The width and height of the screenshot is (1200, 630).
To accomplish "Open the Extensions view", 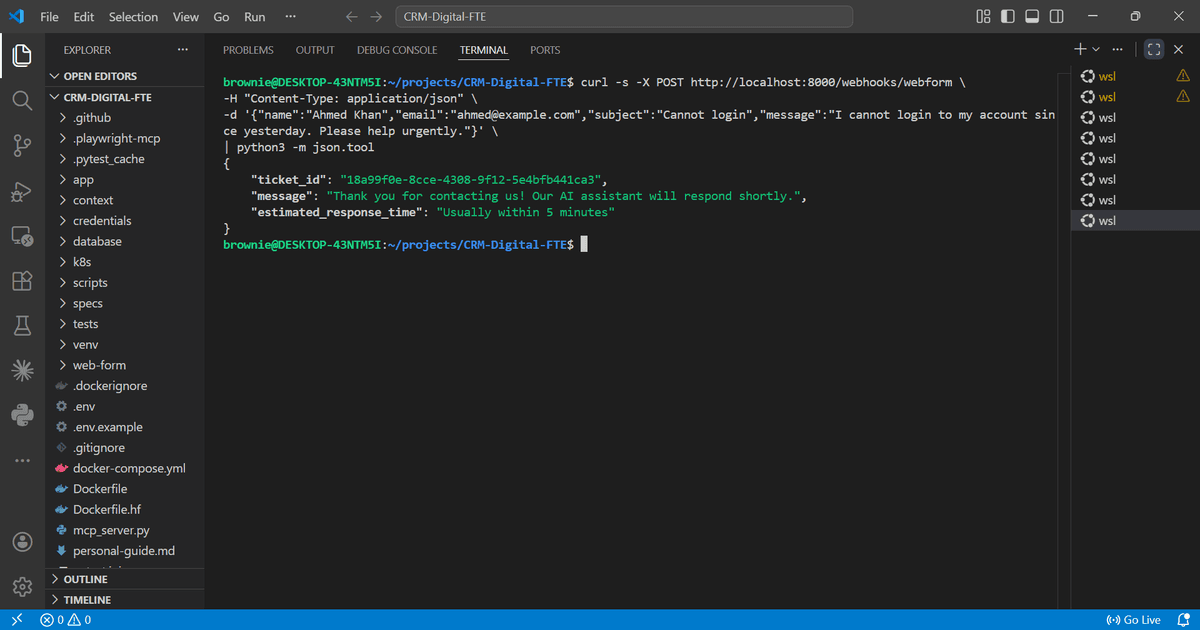I will 21,281.
